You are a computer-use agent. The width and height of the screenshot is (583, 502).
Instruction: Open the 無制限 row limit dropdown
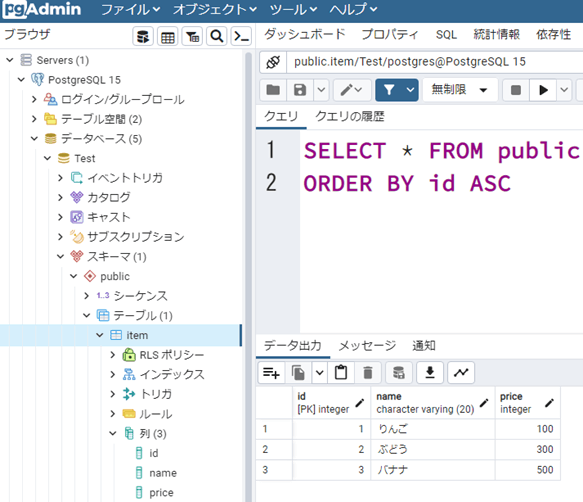coord(460,90)
